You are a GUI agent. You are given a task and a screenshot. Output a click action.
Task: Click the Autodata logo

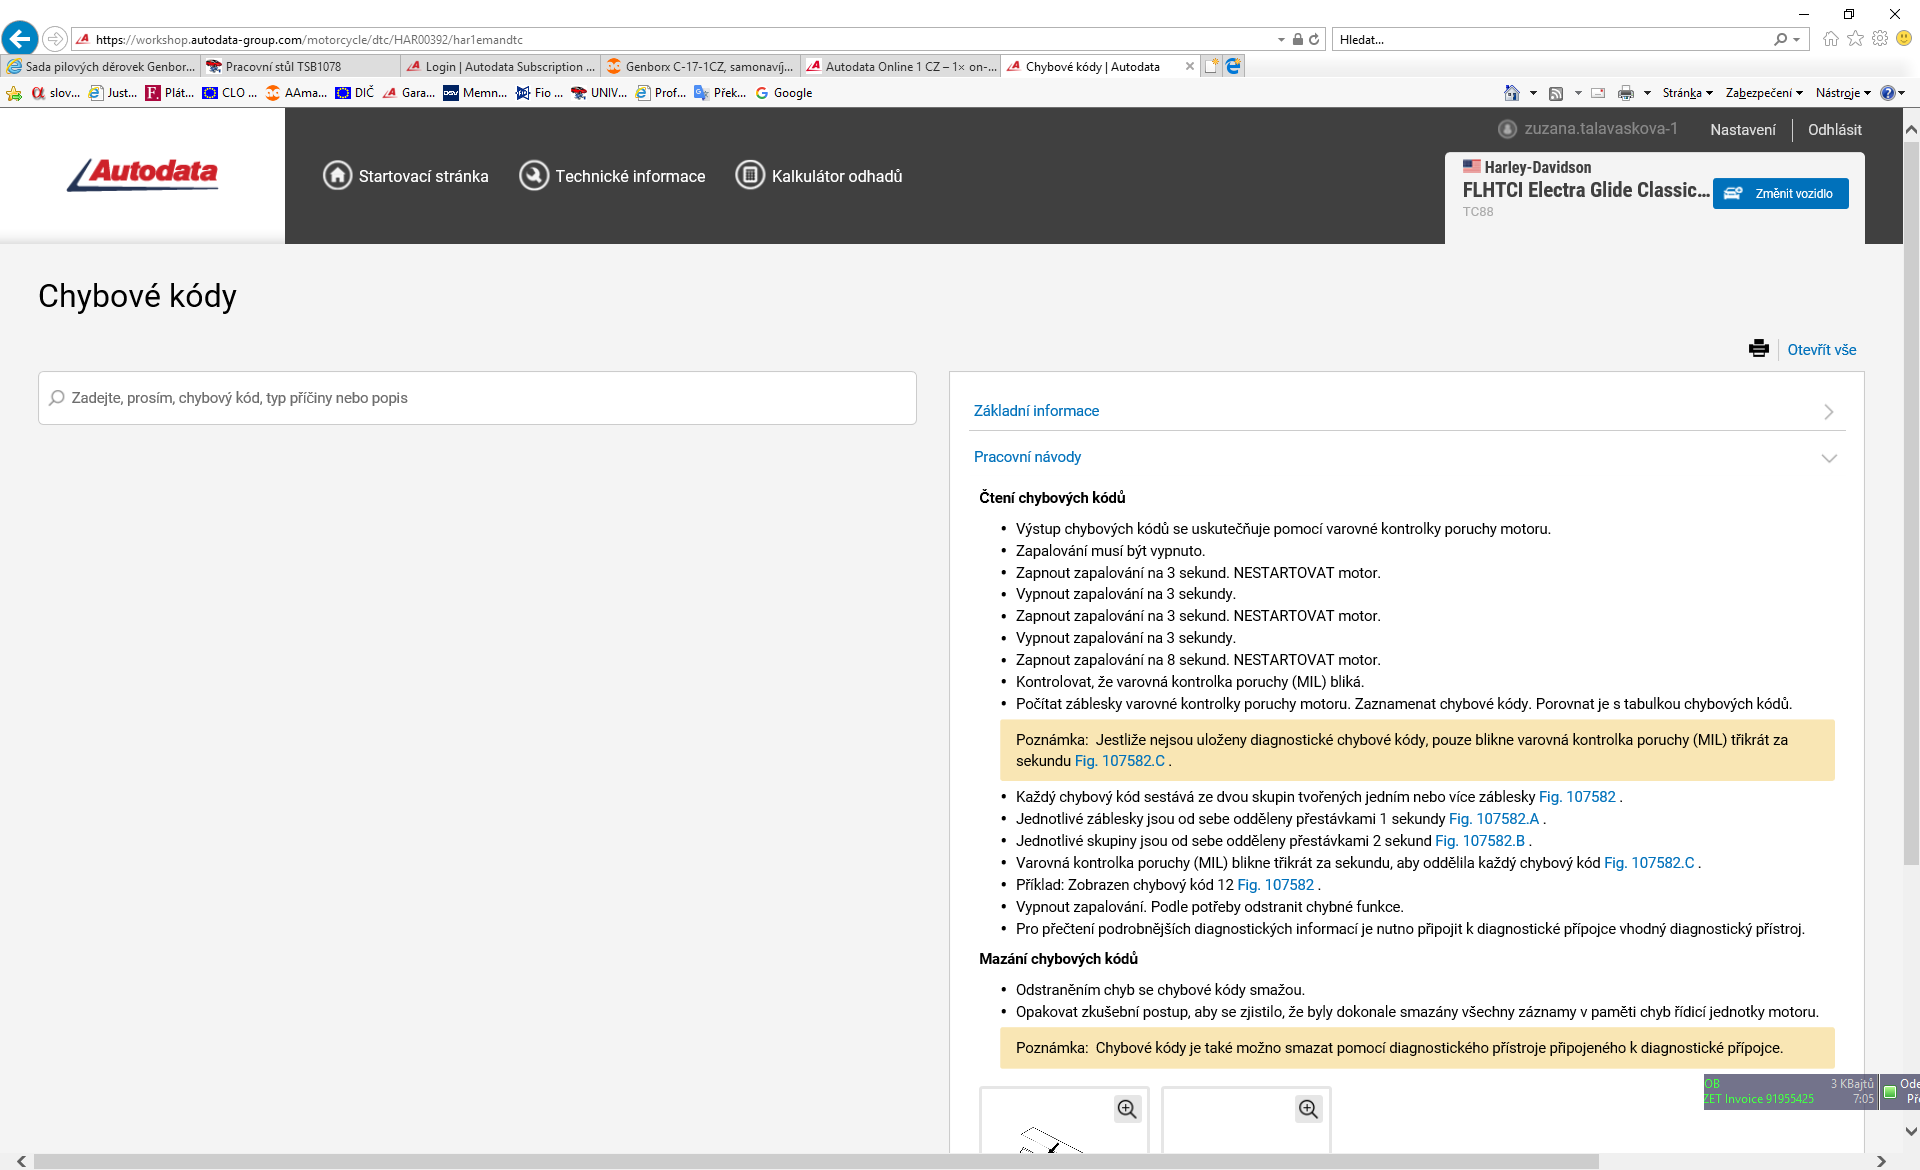coord(143,174)
